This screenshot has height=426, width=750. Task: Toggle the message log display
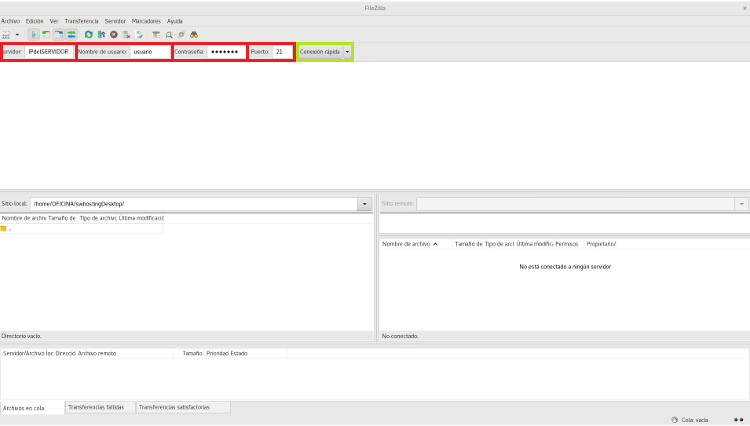(x=33, y=34)
